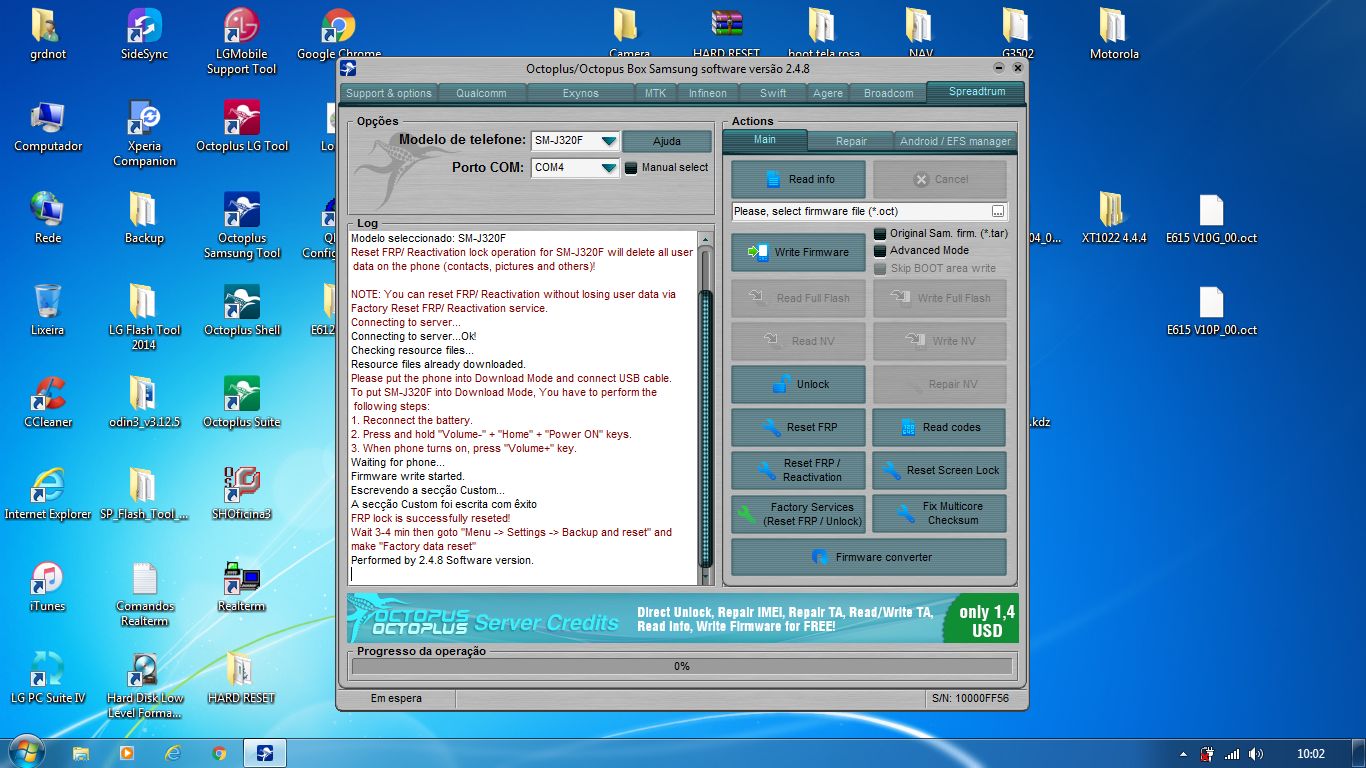Open the Motorola folder on desktop
This screenshot has height=768, width=1366.
pos(1114,35)
